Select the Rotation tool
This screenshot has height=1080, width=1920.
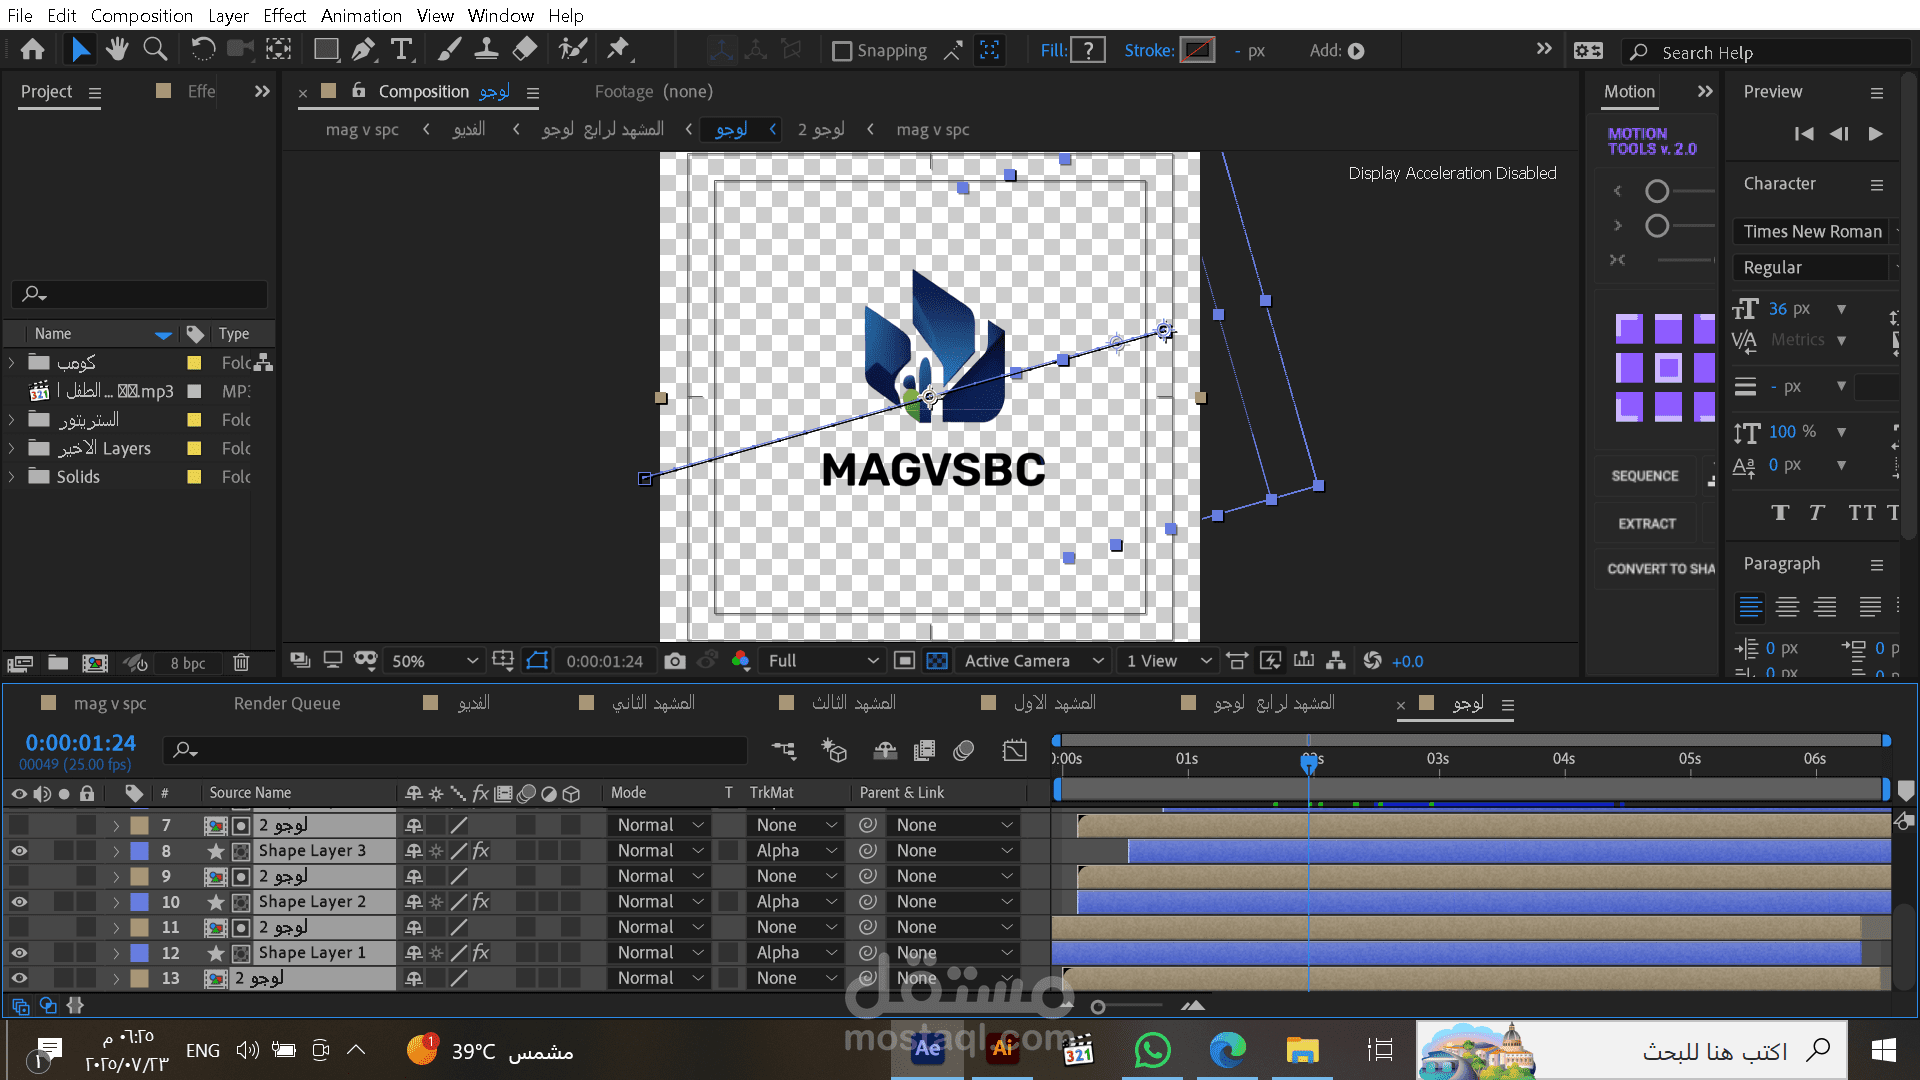pyautogui.click(x=203, y=49)
